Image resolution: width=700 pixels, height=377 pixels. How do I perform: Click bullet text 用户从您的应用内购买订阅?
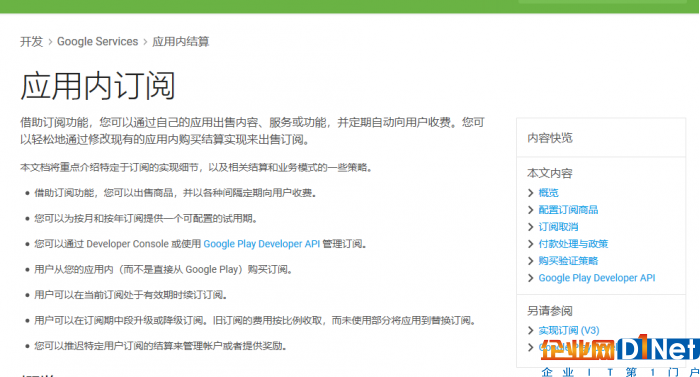tap(163, 269)
